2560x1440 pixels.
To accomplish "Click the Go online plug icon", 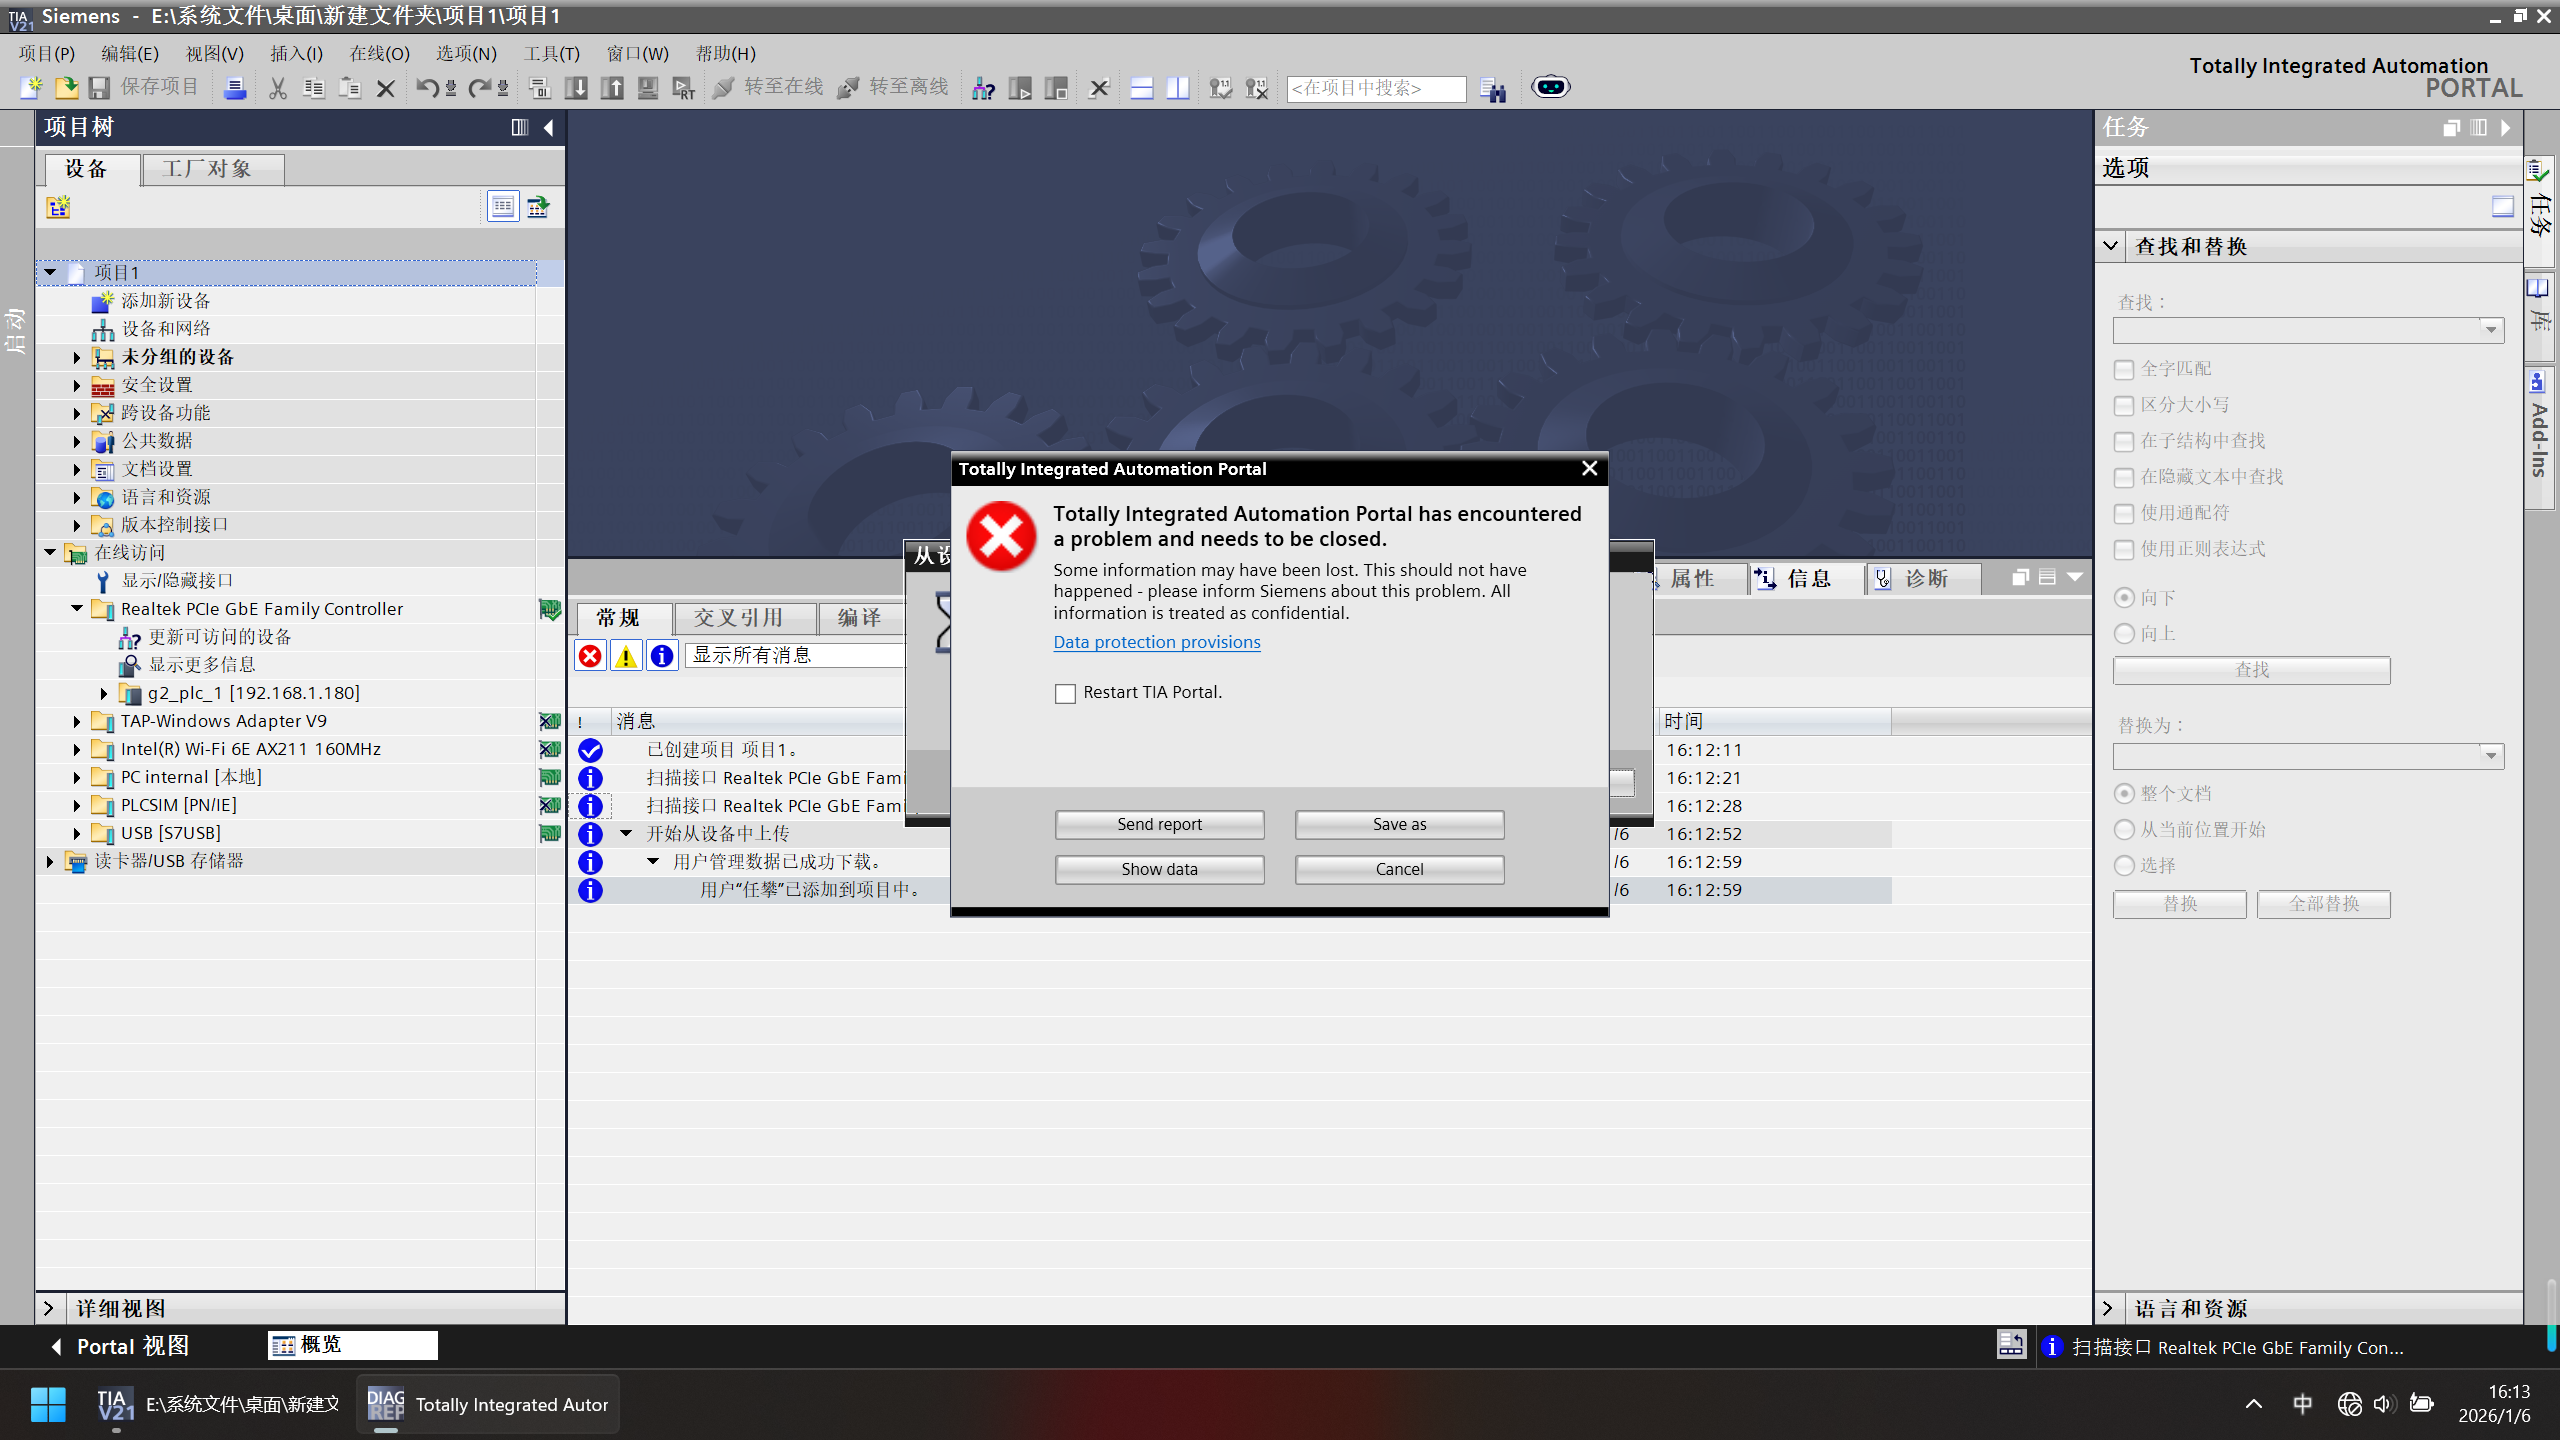I will [724, 88].
